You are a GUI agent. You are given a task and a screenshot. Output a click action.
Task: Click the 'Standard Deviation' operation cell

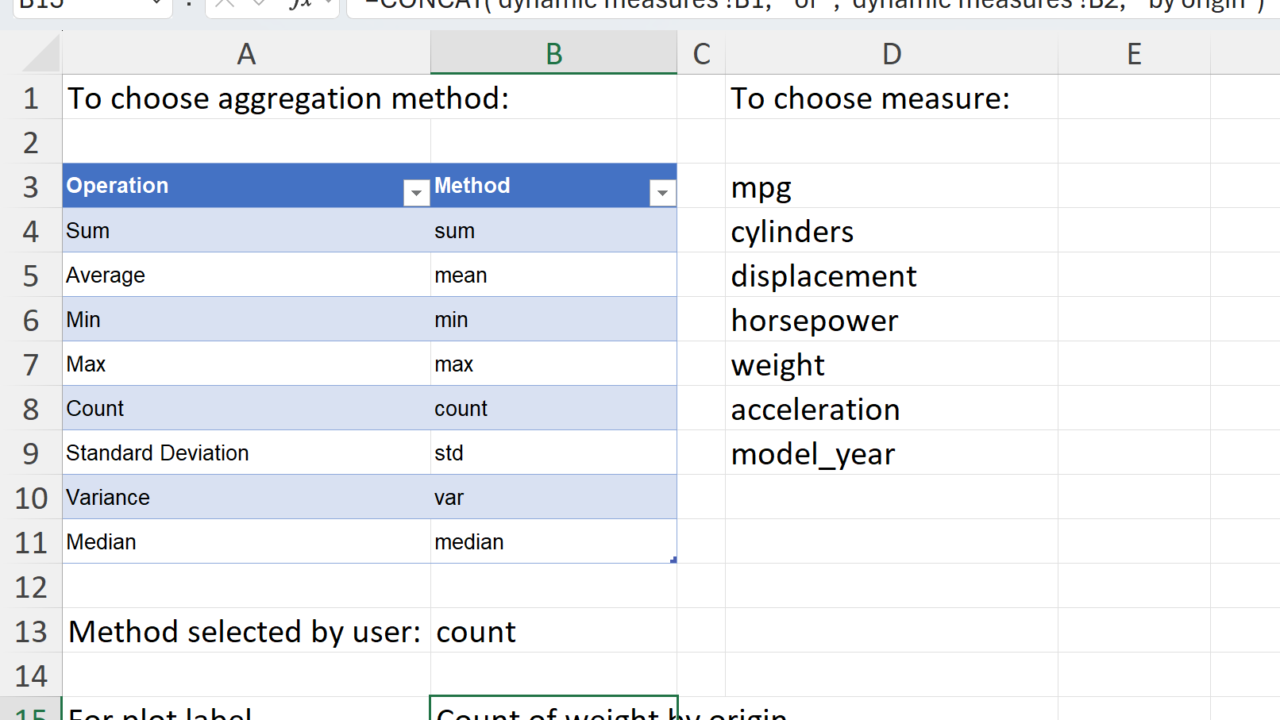pyautogui.click(x=157, y=453)
